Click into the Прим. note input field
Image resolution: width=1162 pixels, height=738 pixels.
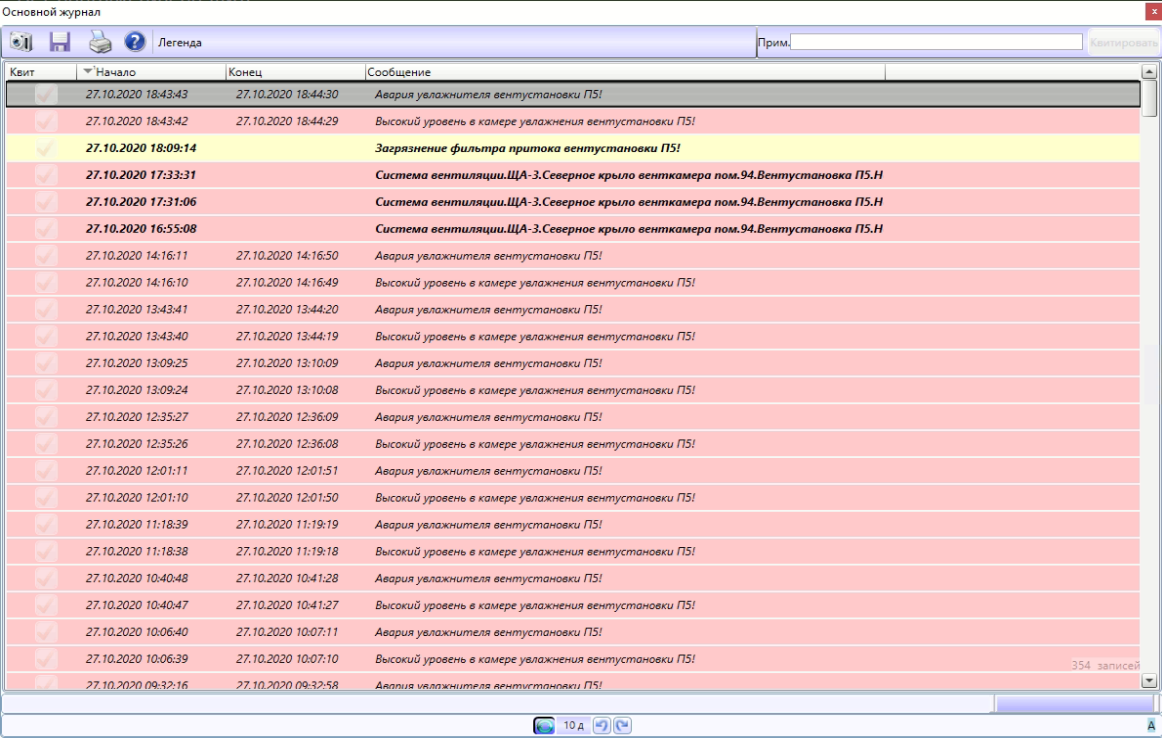click(x=936, y=42)
